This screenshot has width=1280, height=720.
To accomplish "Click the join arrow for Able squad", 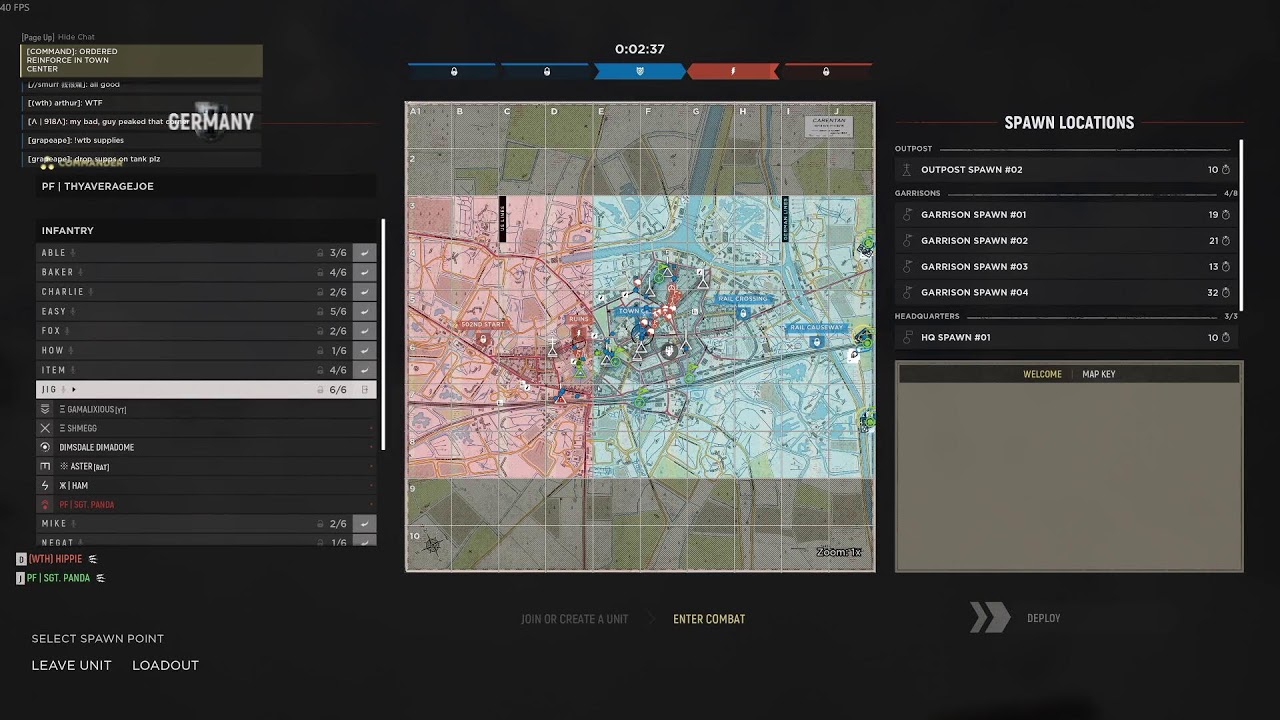I will coord(364,253).
